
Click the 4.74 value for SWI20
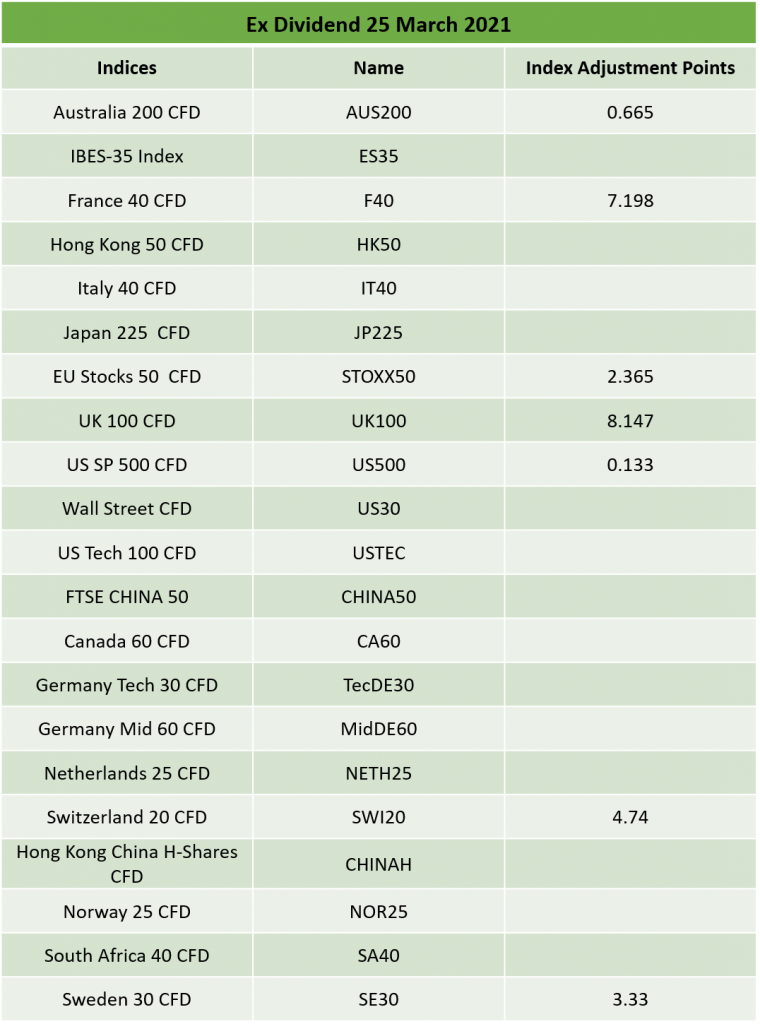point(630,817)
